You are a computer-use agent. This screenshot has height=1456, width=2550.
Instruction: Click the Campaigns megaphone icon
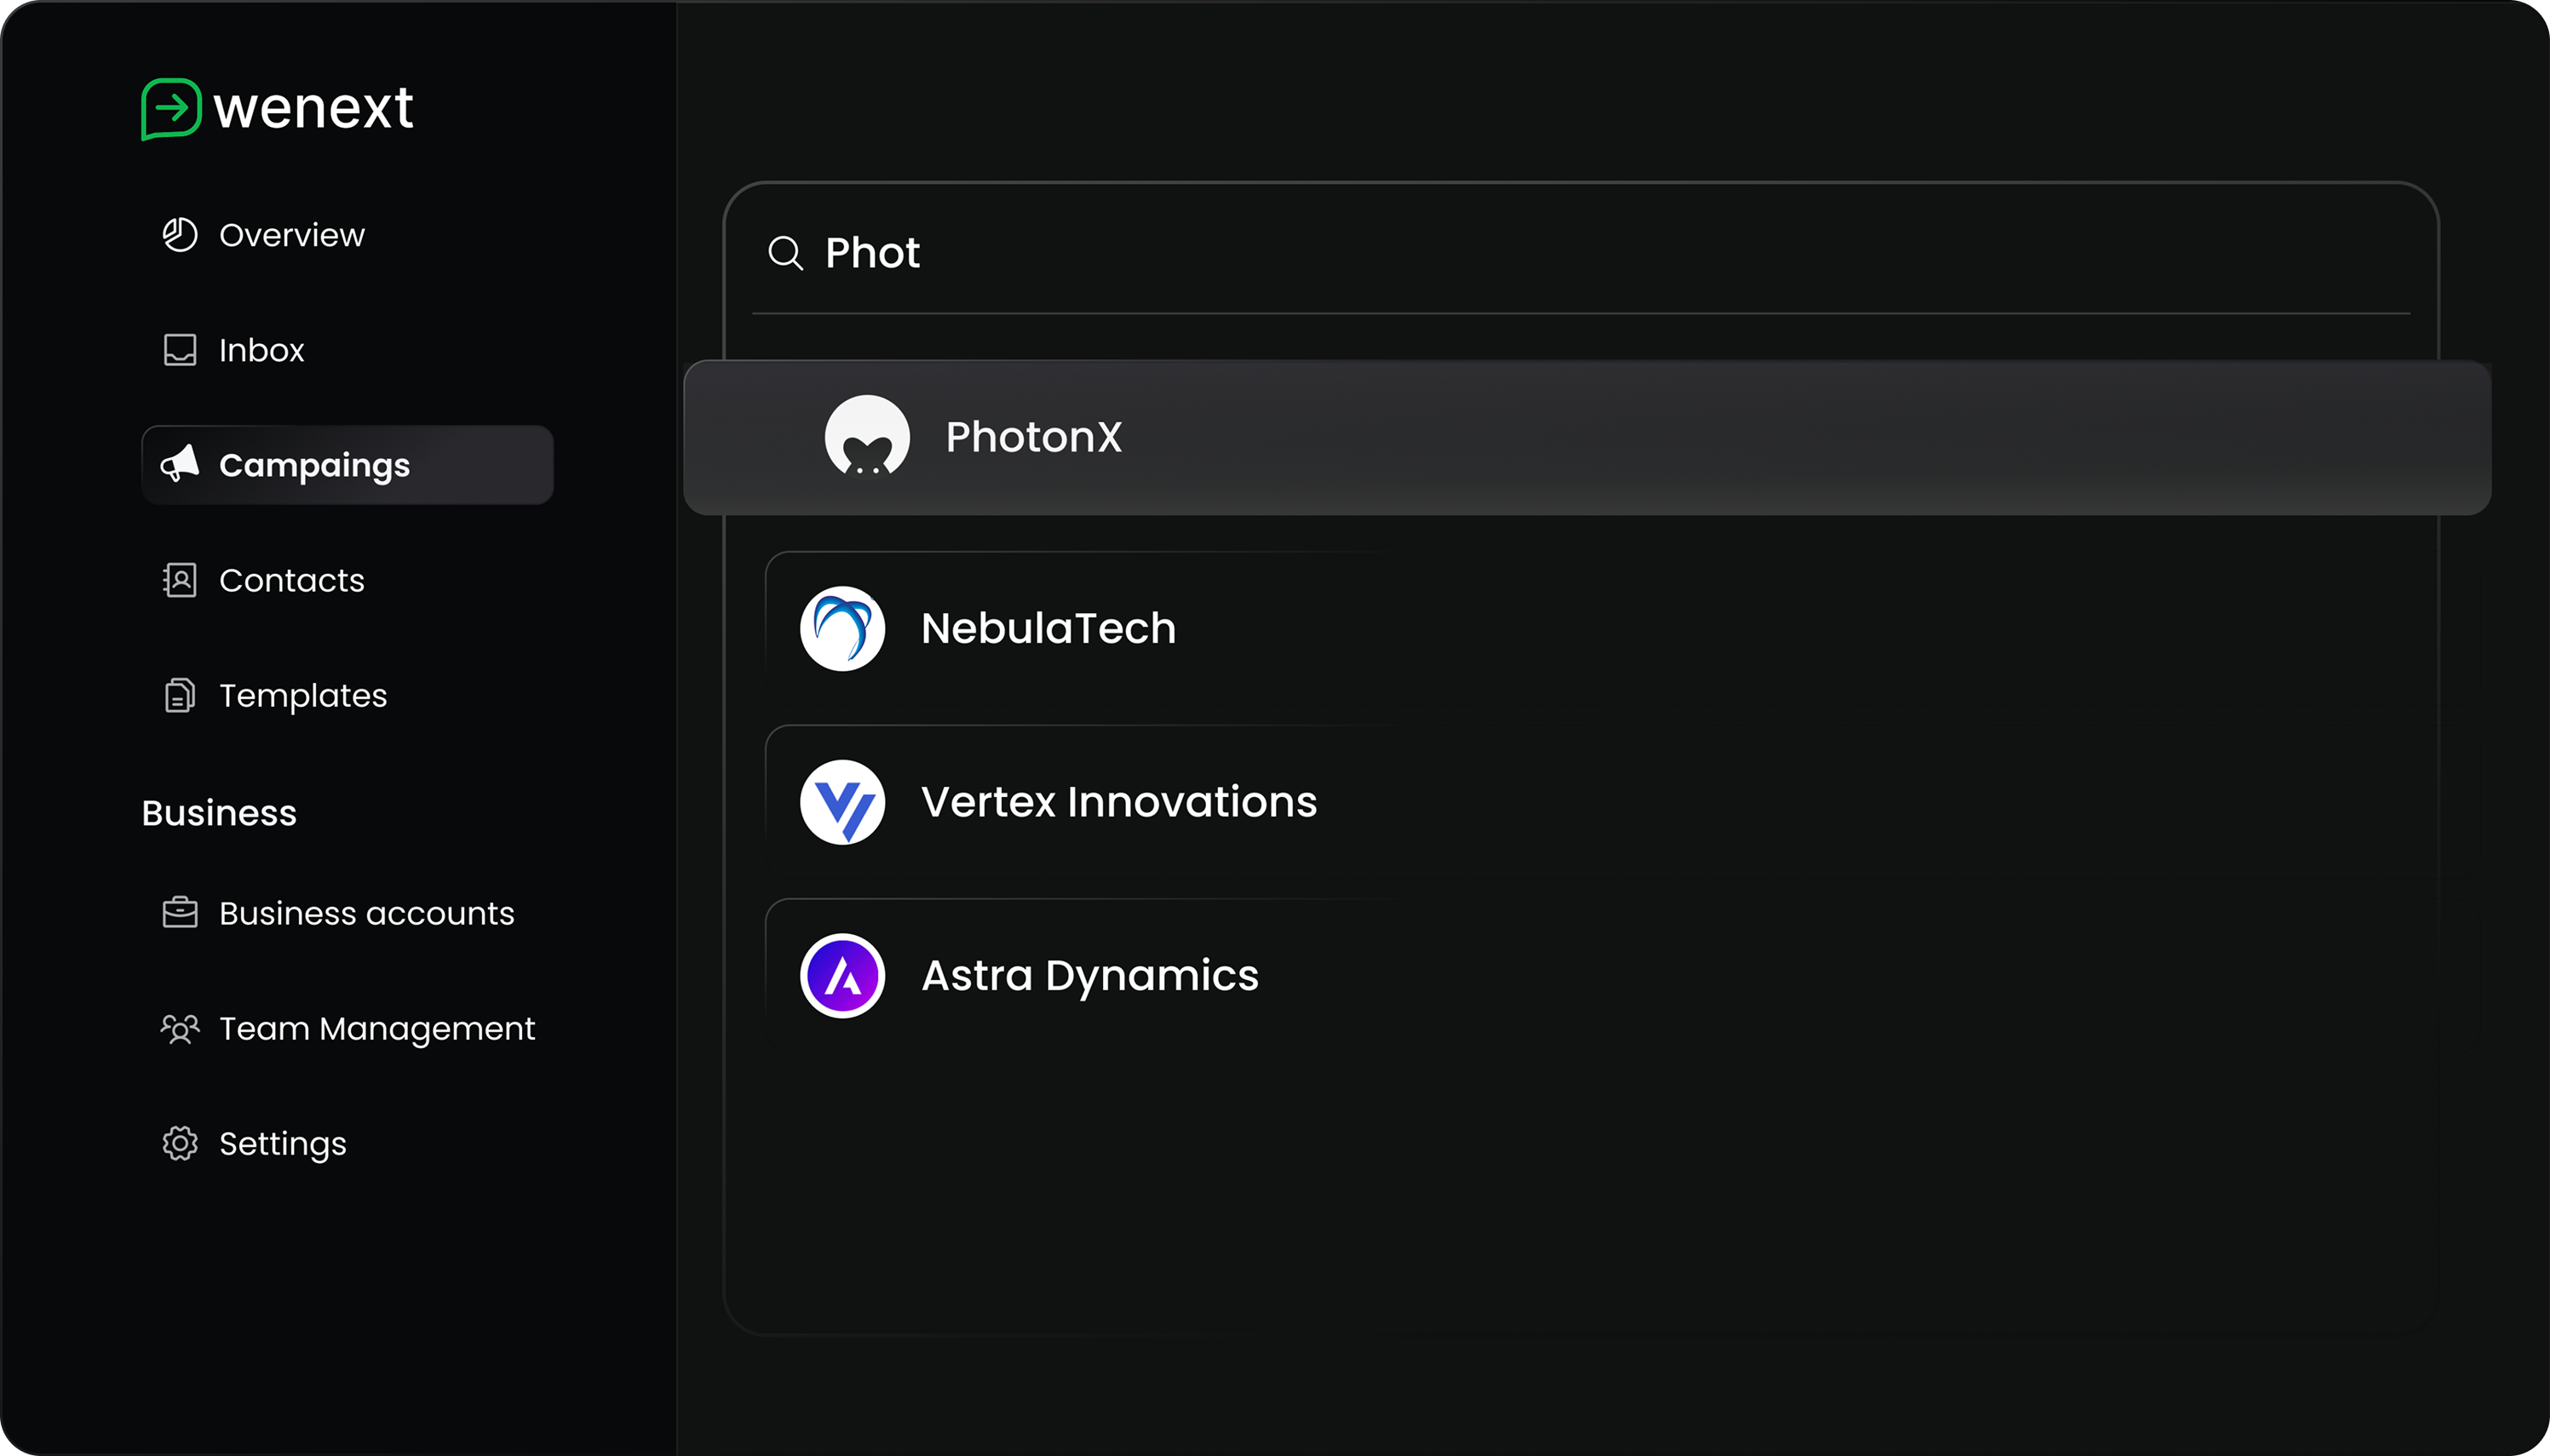(180, 464)
